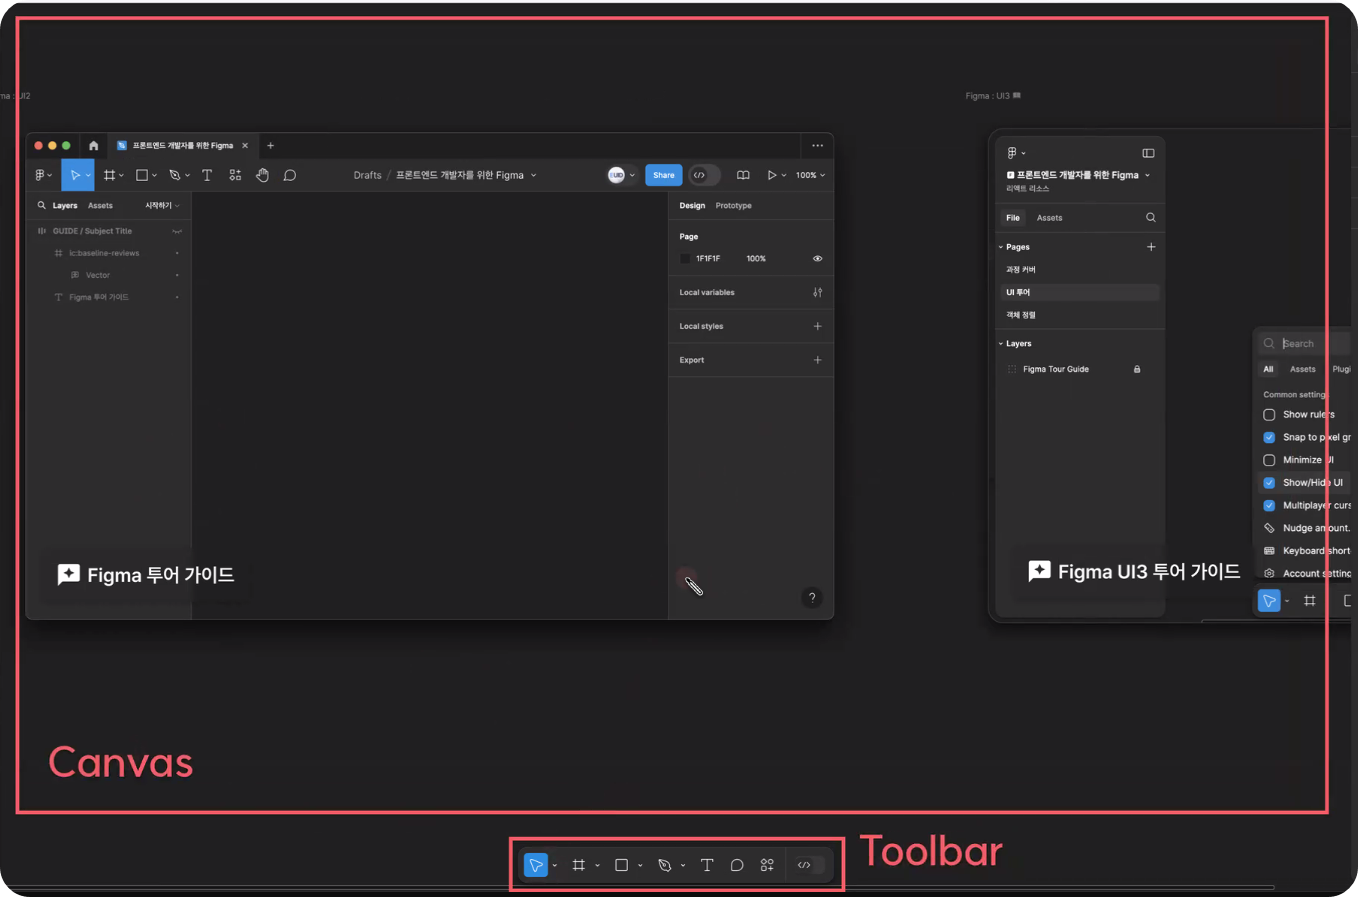This screenshot has height=897, width=1358.
Task: Open file name dropdown in UI3 panel
Action: click(1147, 175)
